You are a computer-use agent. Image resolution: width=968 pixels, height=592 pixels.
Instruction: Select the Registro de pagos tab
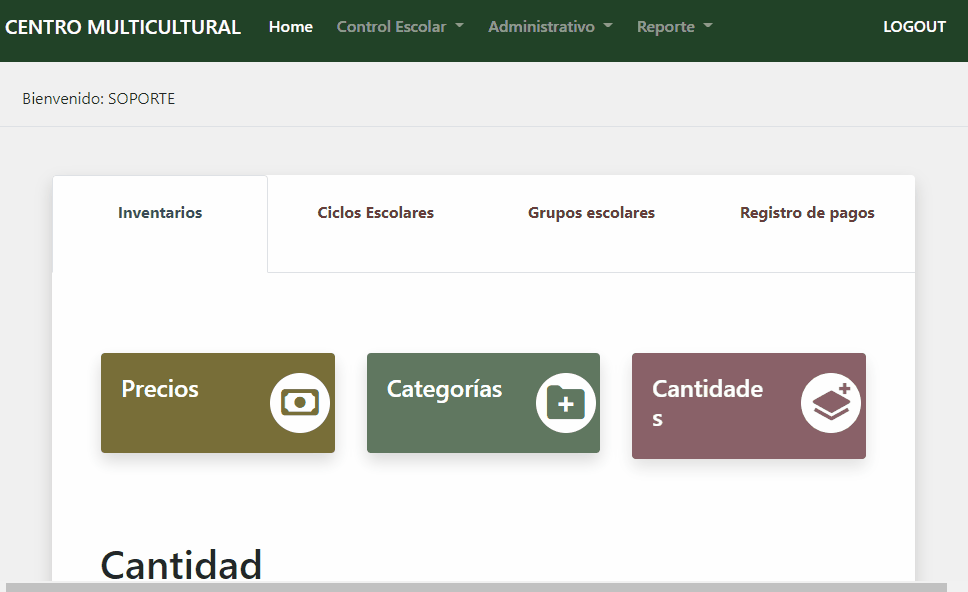pos(807,212)
